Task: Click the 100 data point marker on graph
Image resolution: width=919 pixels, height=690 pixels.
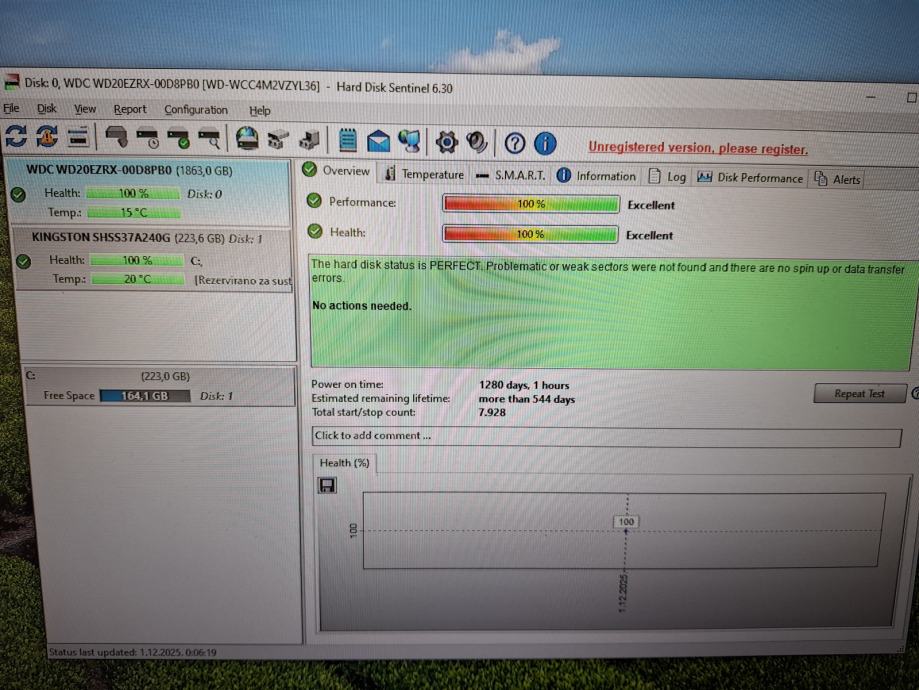Action: [x=626, y=522]
